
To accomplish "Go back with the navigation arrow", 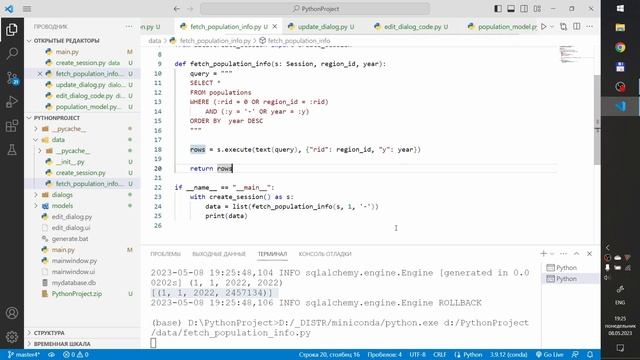I will tap(177, 9).
